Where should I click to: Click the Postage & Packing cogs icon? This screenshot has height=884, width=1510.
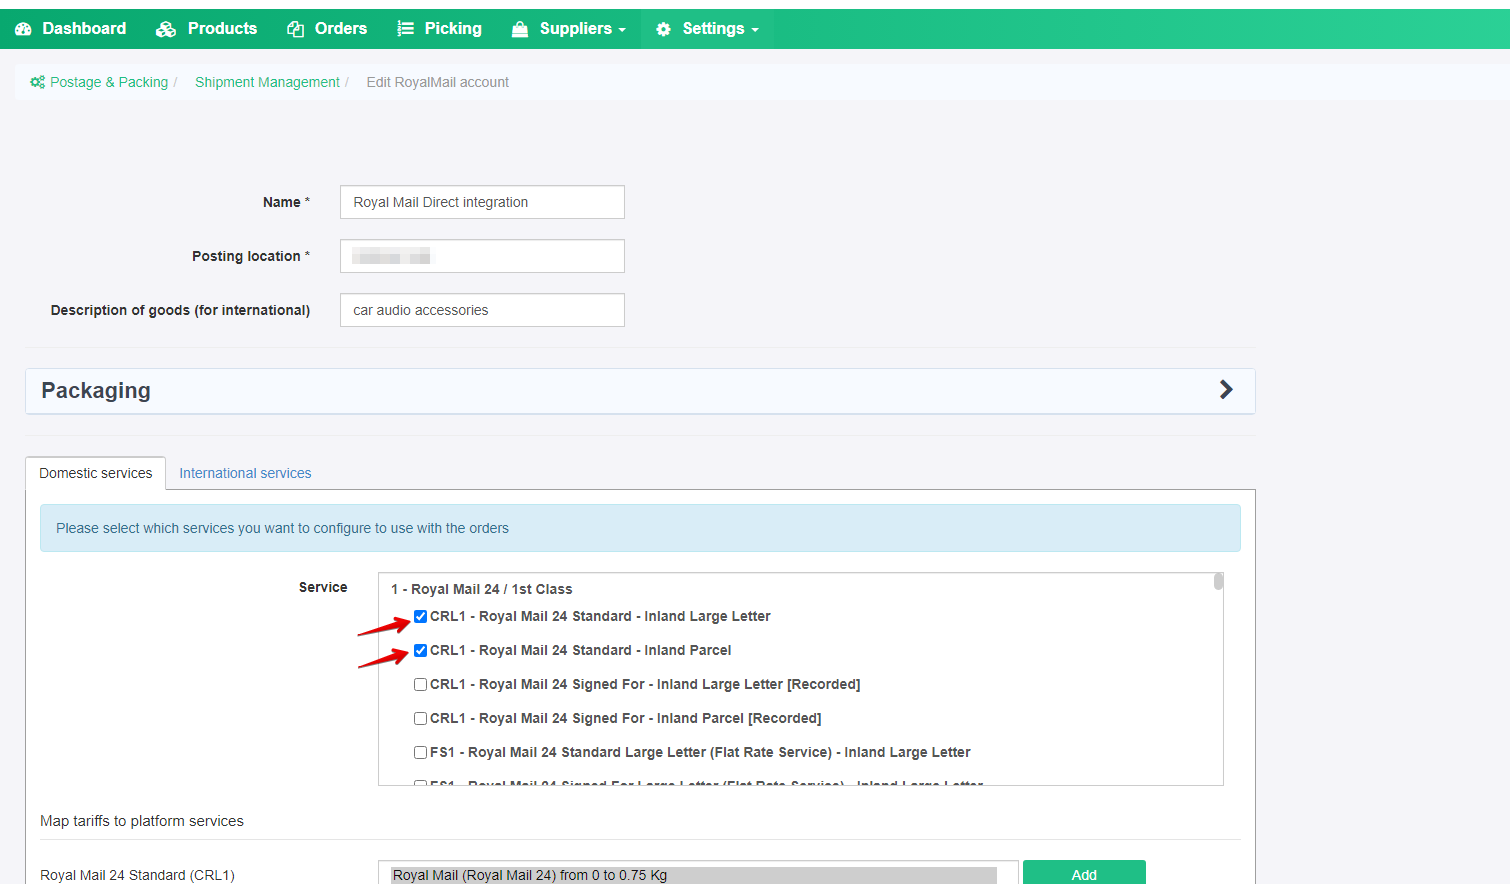click(x=37, y=82)
